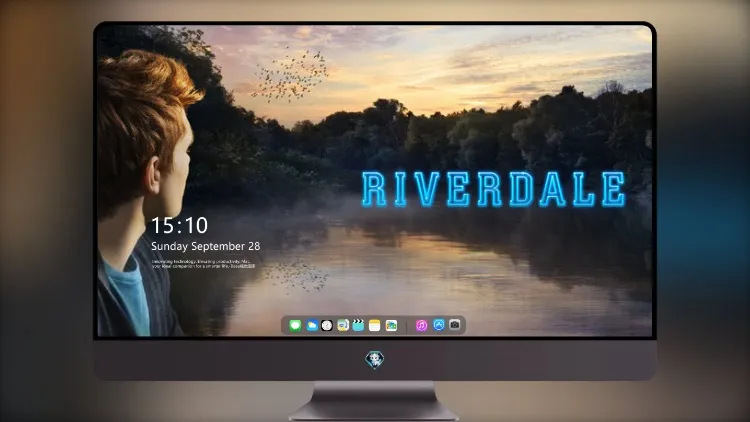750x422 pixels.
Task: Click the 'Sunday September 28' date
Action: point(206,246)
